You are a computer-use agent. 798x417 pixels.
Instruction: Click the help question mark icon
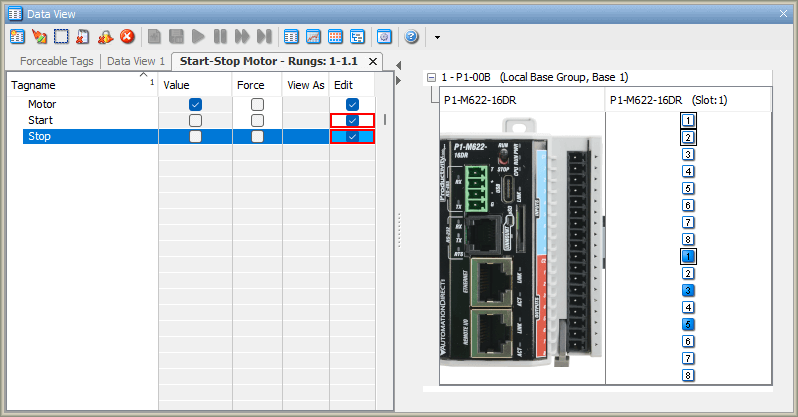pyautogui.click(x=411, y=37)
